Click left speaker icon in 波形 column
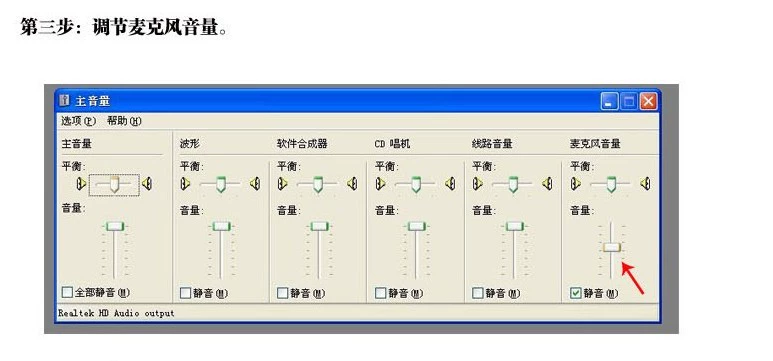The width and height of the screenshot is (773, 361). point(185,184)
